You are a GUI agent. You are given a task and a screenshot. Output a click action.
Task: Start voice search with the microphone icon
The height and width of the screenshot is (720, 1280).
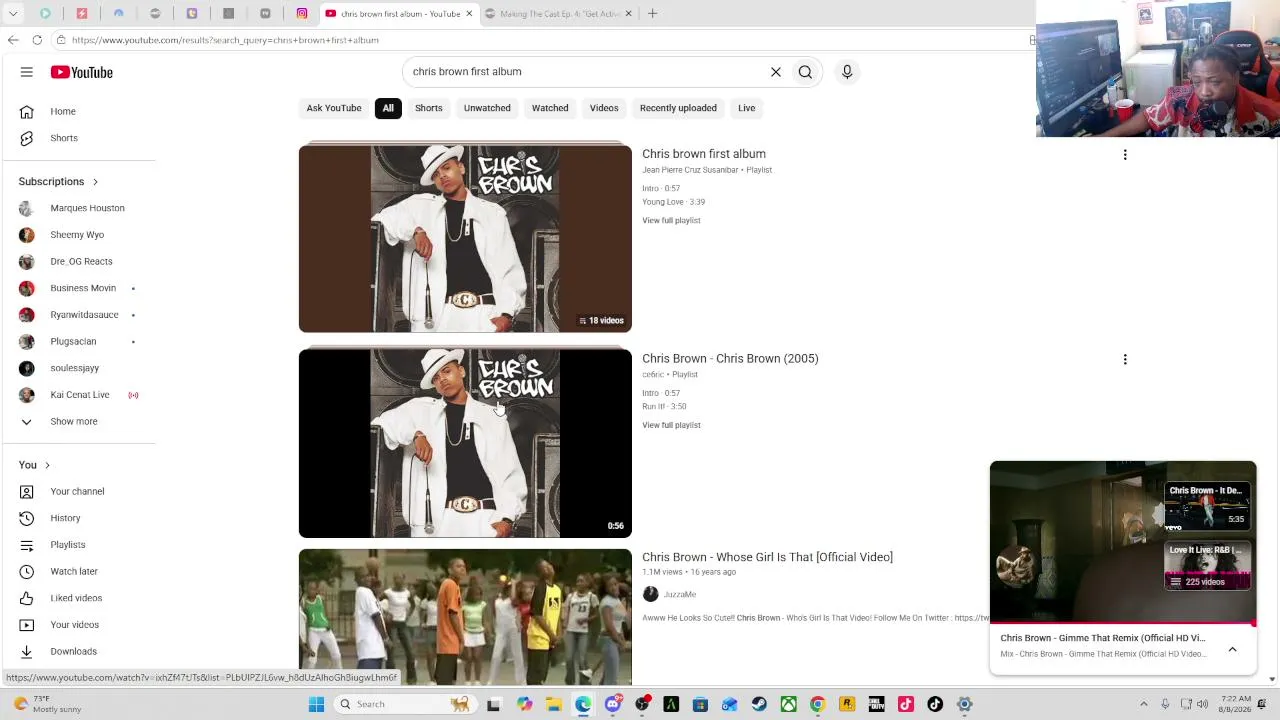[x=847, y=72]
